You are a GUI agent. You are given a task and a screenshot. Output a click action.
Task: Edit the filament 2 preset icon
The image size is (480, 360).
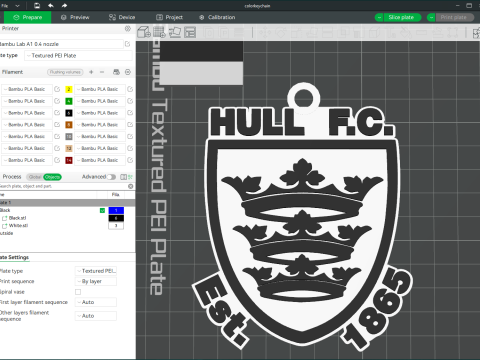coord(130,89)
